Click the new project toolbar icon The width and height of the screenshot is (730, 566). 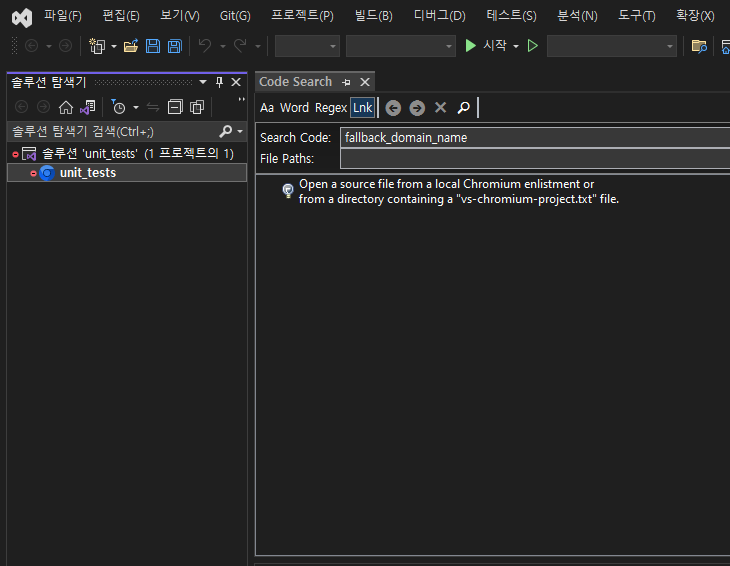coord(97,46)
